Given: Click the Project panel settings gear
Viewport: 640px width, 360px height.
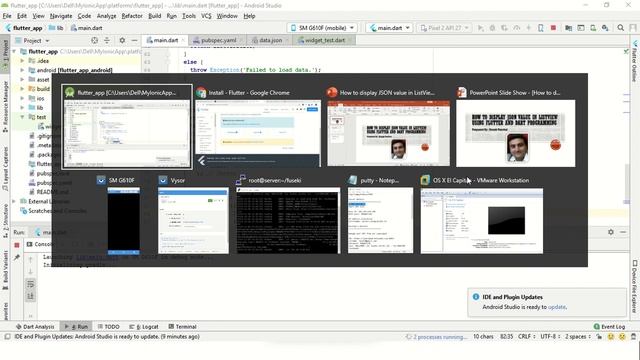Looking at the screenshot, I should pos(122,40).
